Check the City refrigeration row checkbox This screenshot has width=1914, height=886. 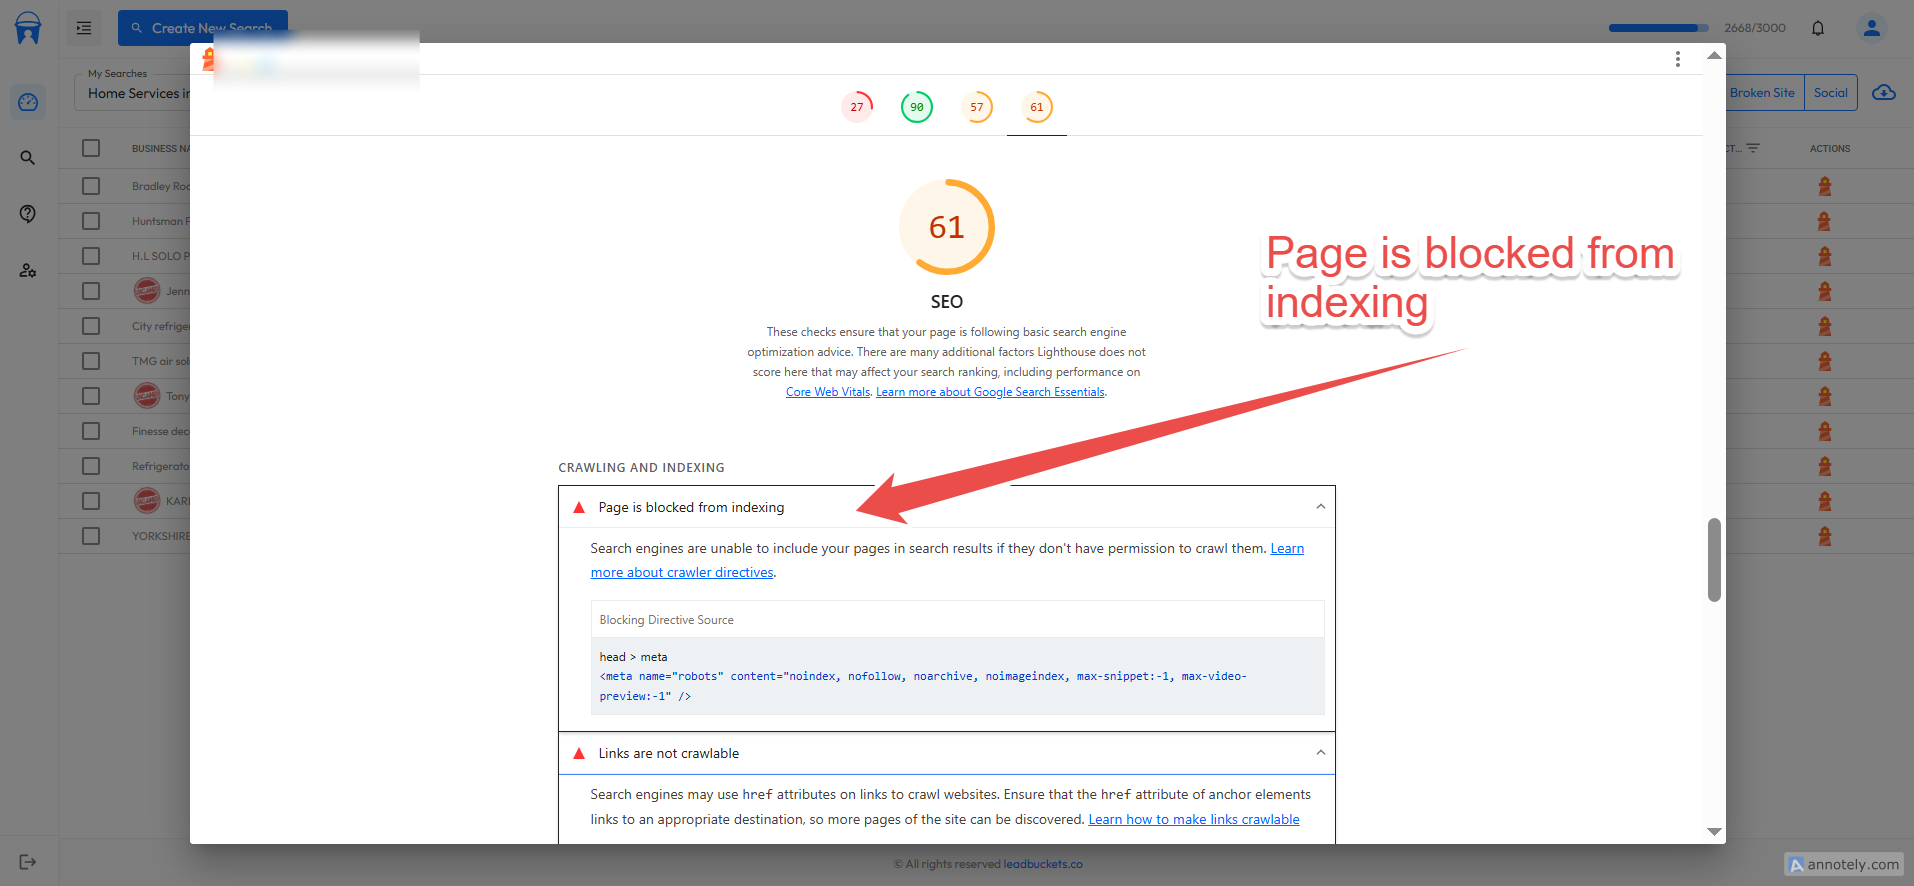[91, 326]
